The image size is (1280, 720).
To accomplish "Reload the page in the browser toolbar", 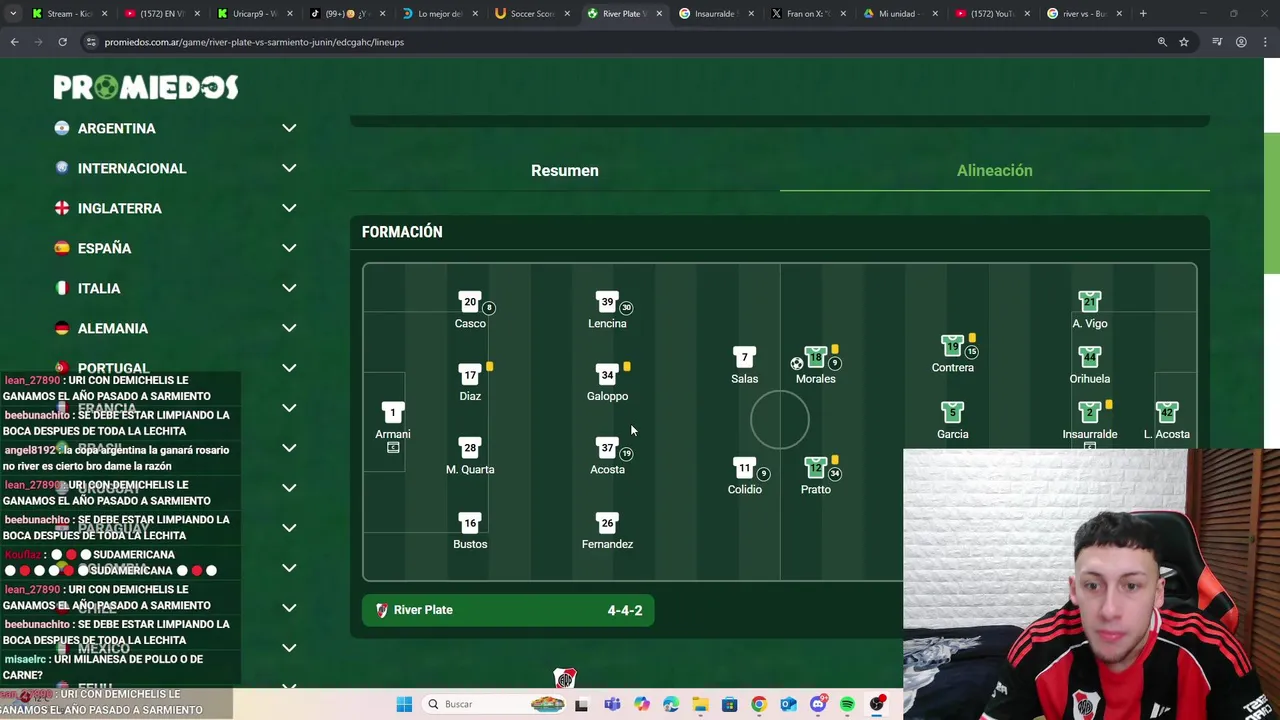I will pyautogui.click(x=62, y=42).
